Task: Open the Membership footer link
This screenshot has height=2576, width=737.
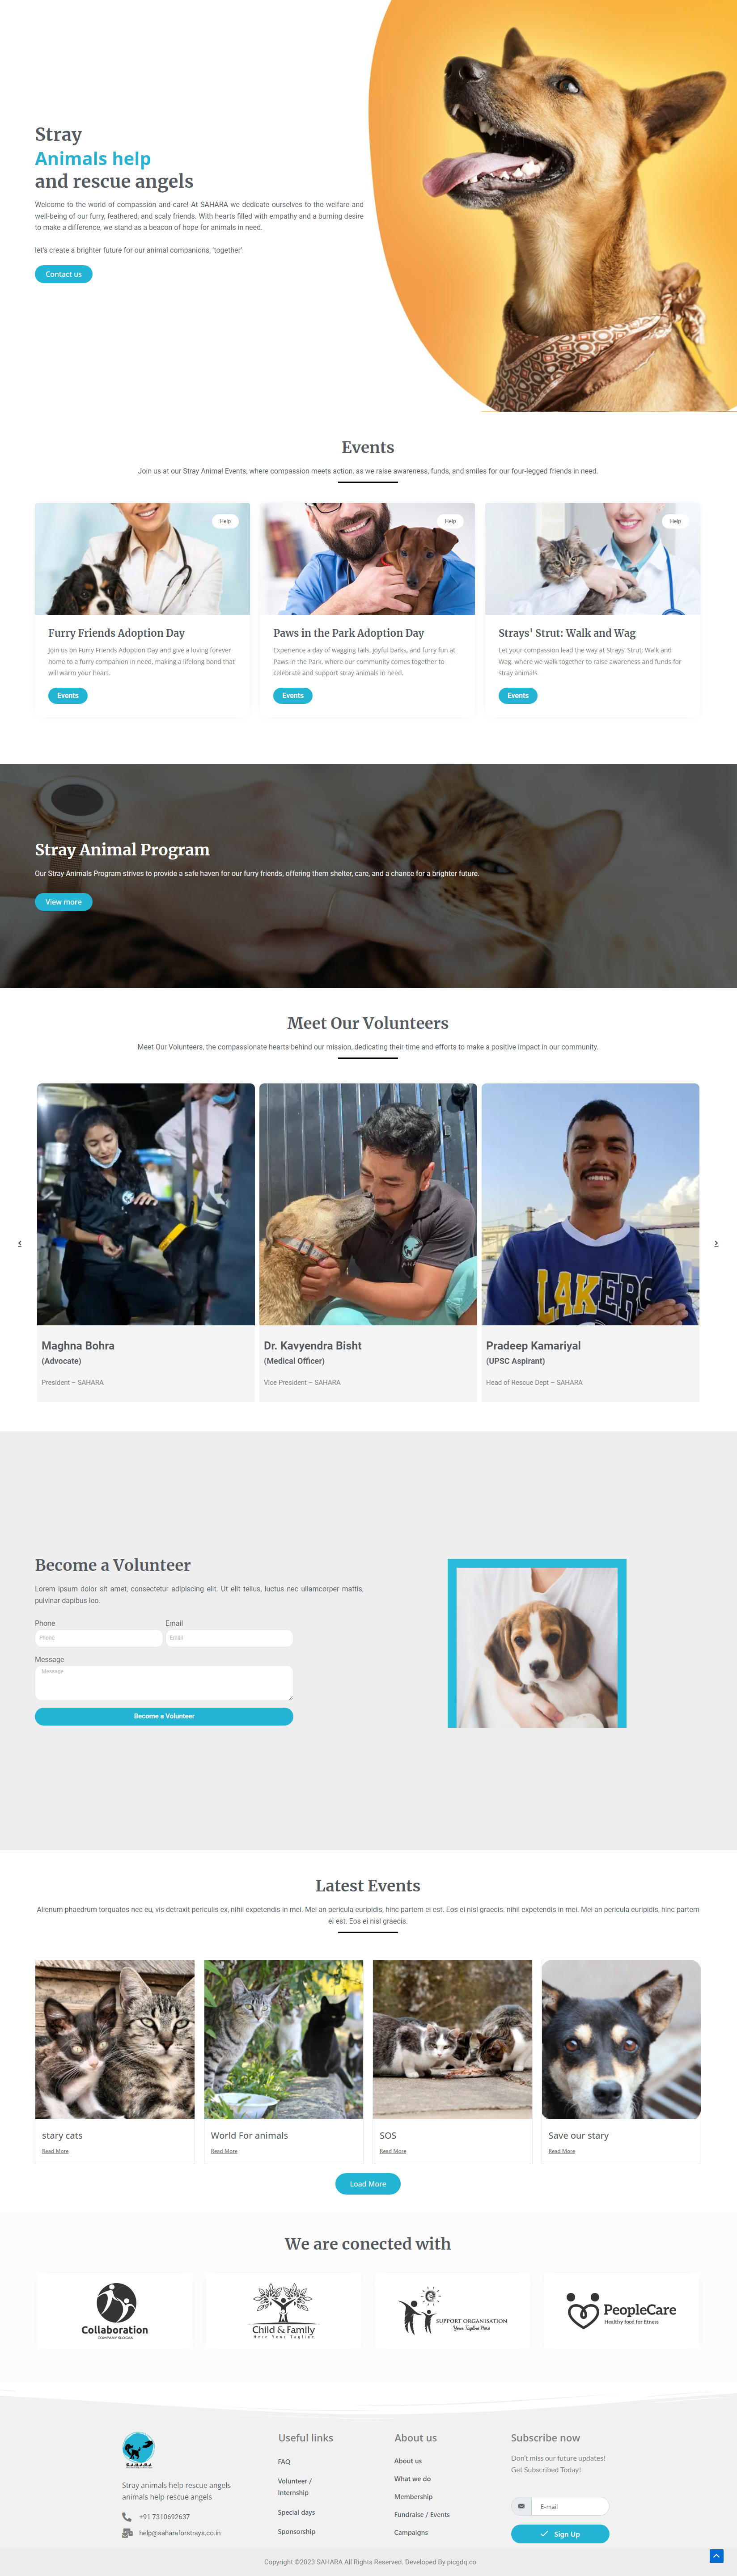Action: pyautogui.click(x=413, y=2497)
